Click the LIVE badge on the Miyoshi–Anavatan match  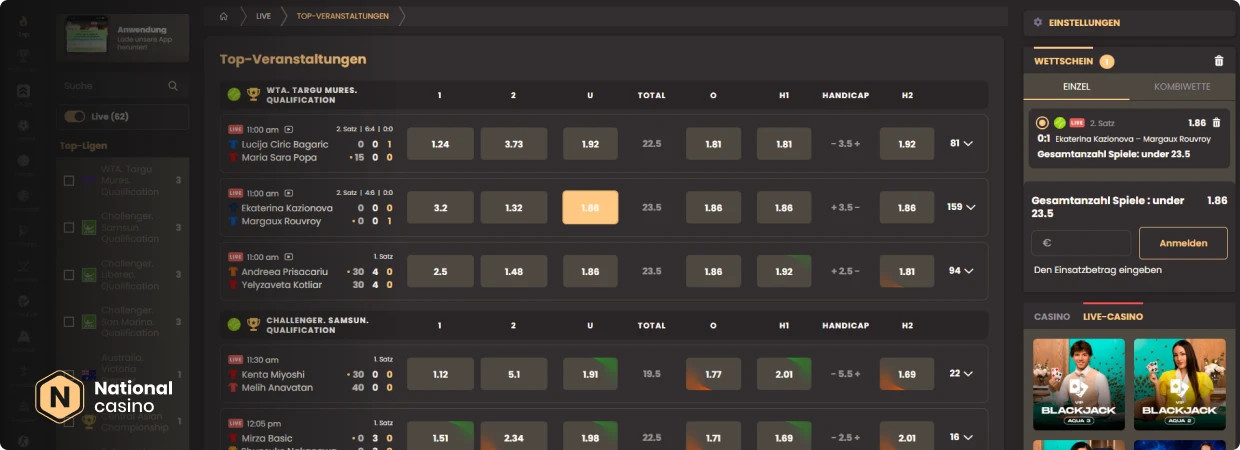235,359
